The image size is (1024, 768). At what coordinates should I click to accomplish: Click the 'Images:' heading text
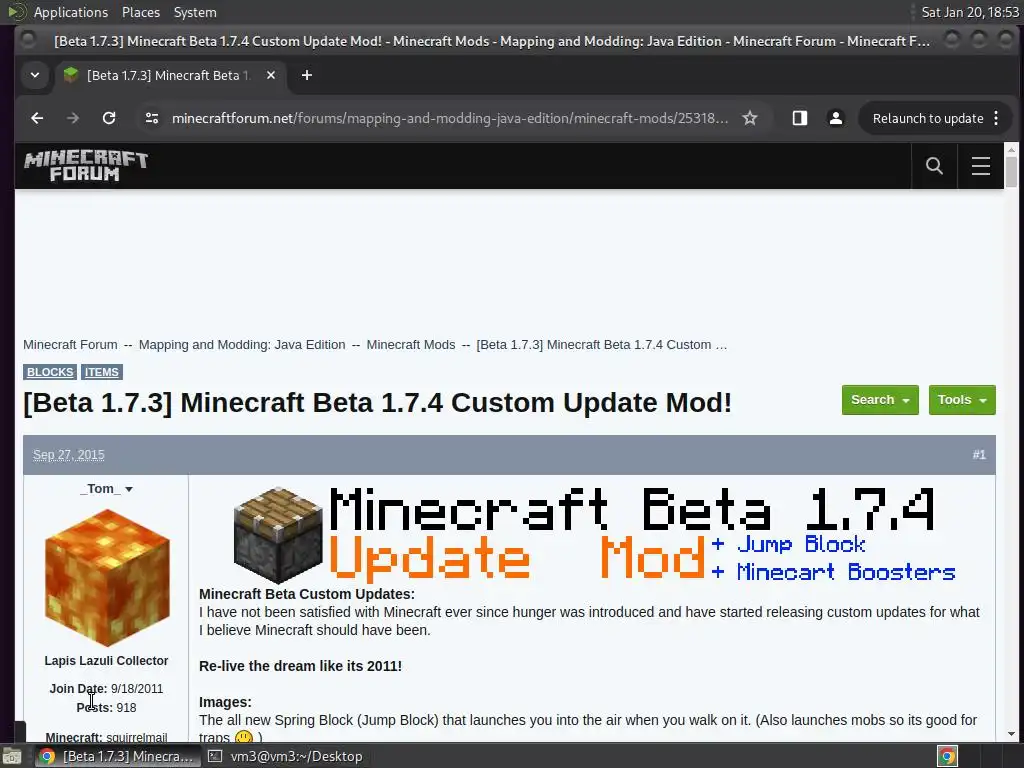tap(225, 702)
